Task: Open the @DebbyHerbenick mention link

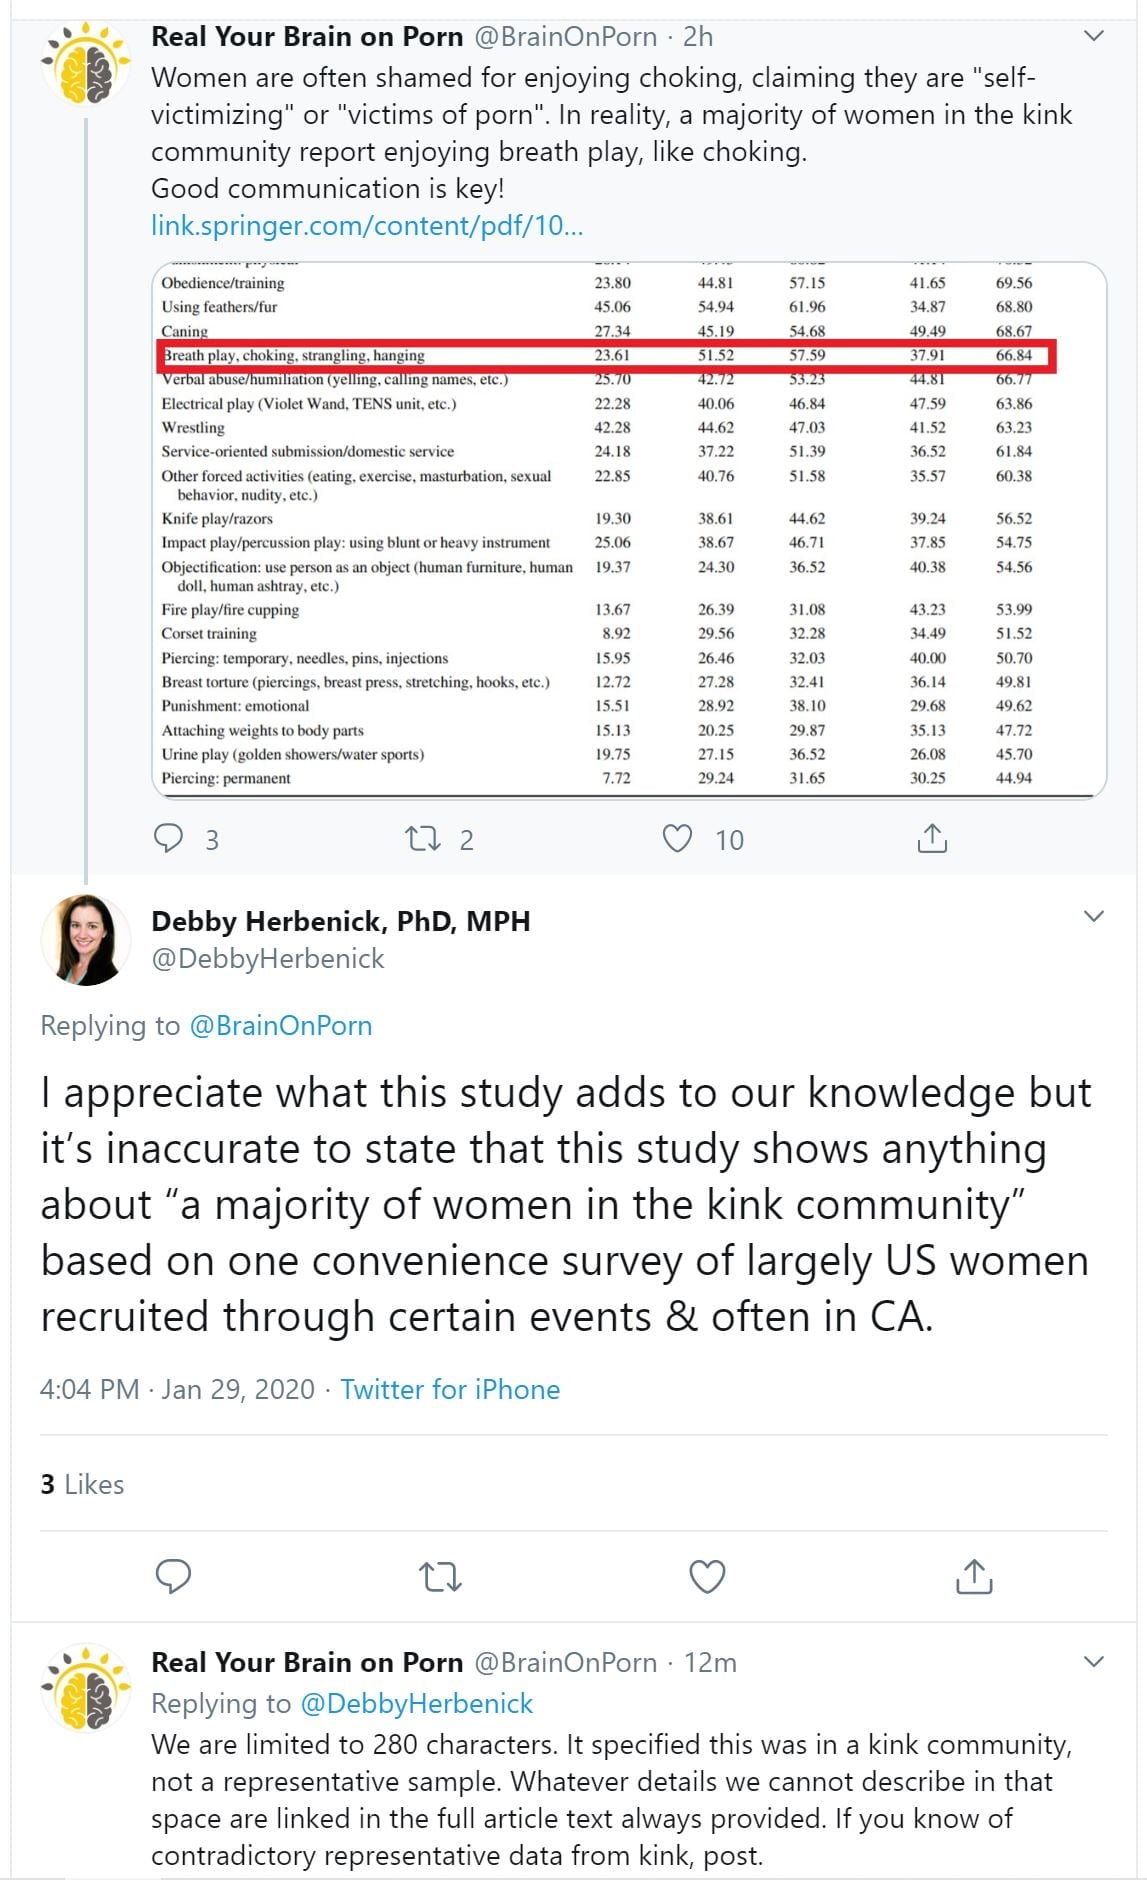Action: pos(416,1703)
